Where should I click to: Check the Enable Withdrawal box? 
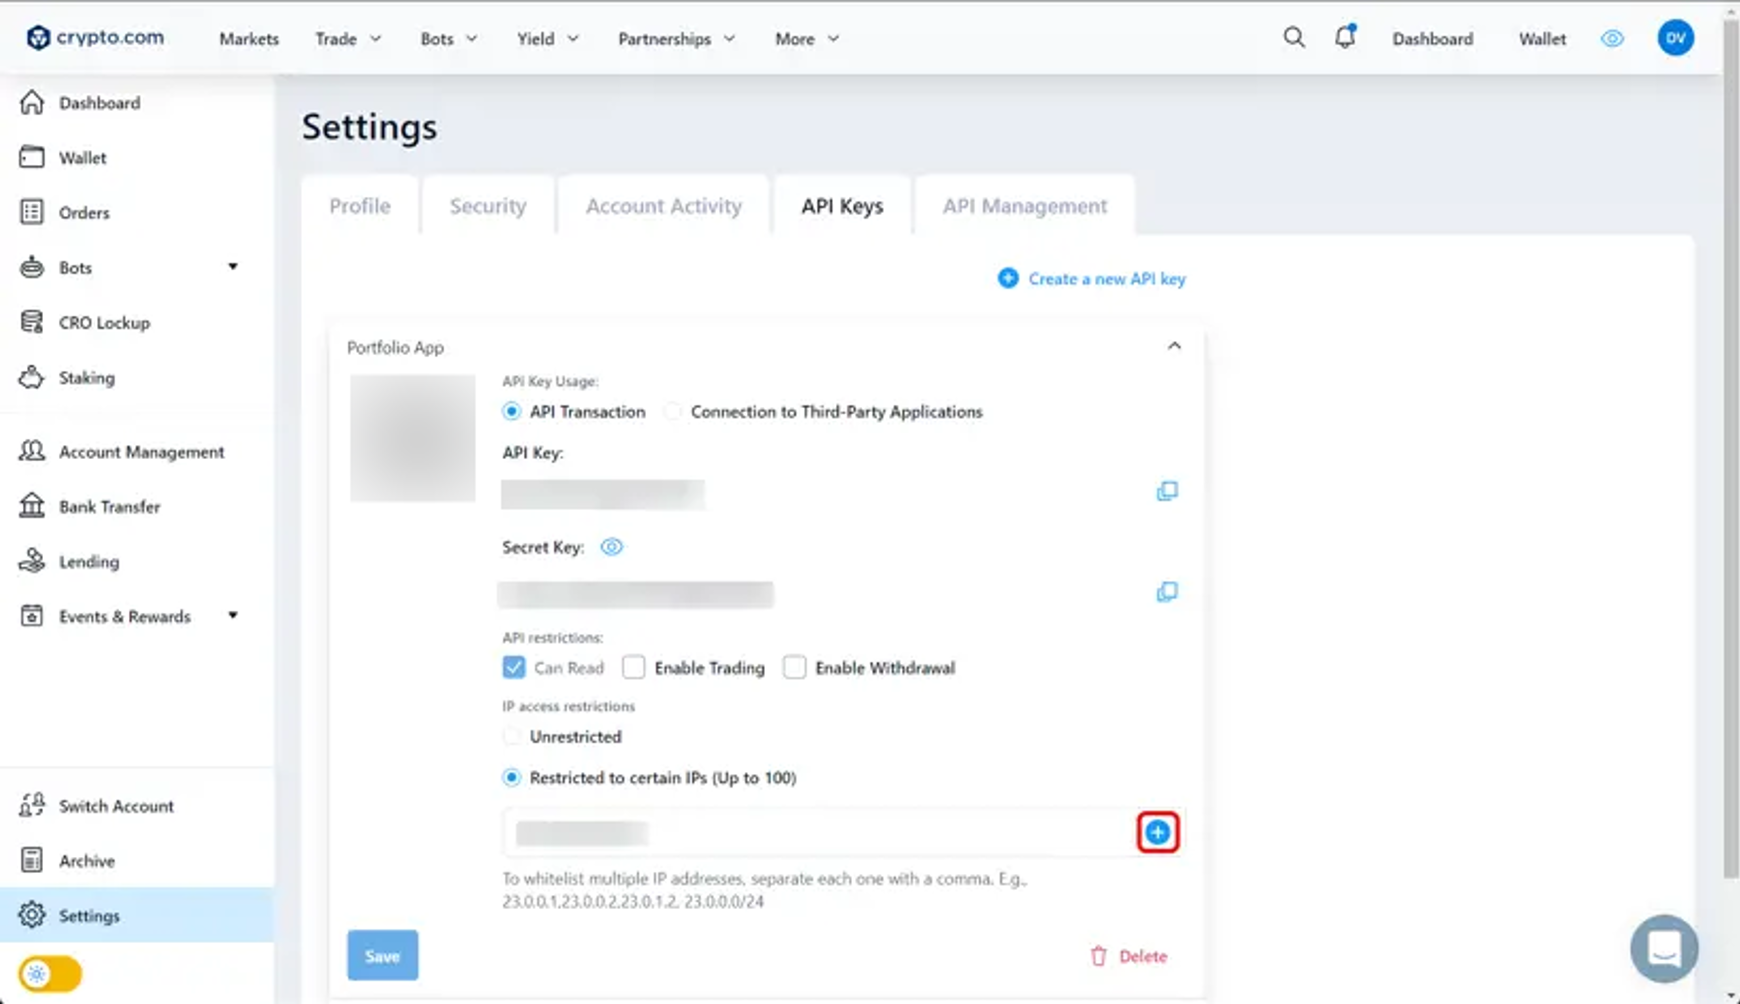tap(794, 667)
